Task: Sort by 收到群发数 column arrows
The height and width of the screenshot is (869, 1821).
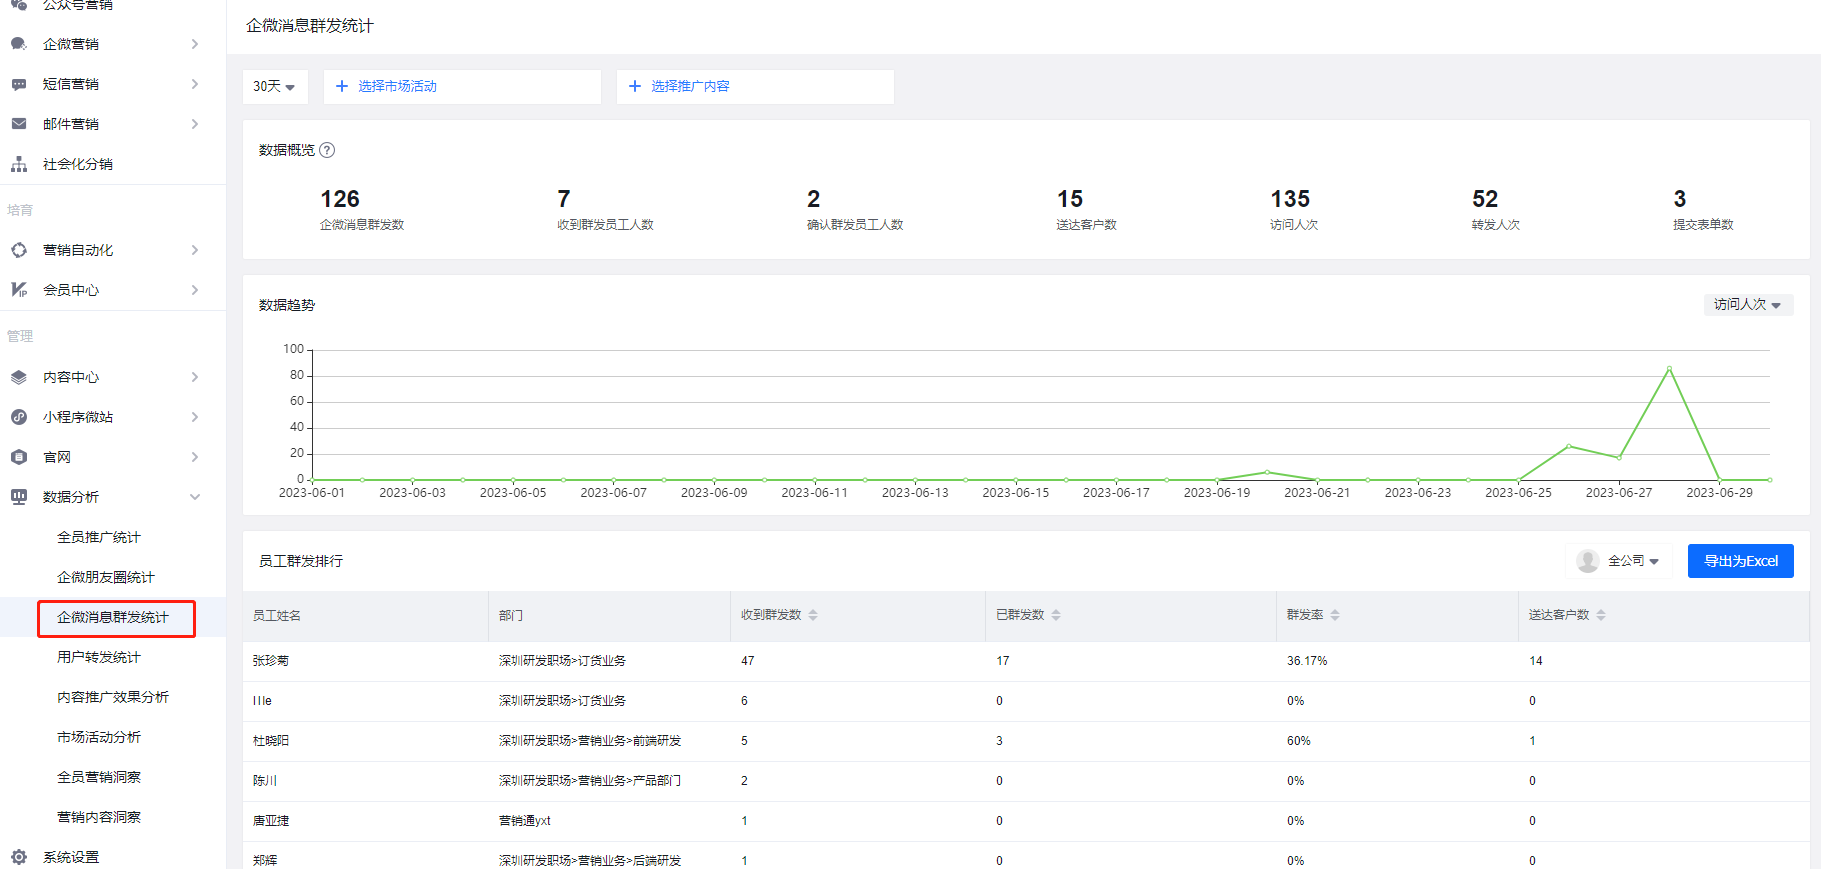Action: (813, 615)
